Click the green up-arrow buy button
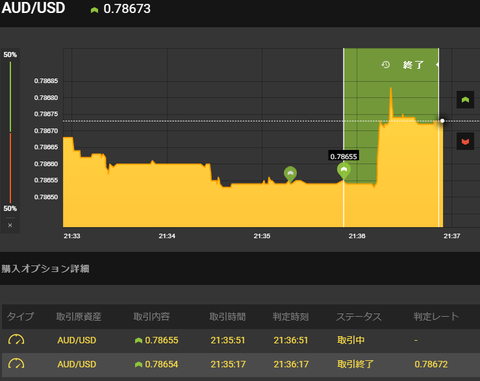The height and width of the screenshot is (381, 480). click(x=465, y=99)
